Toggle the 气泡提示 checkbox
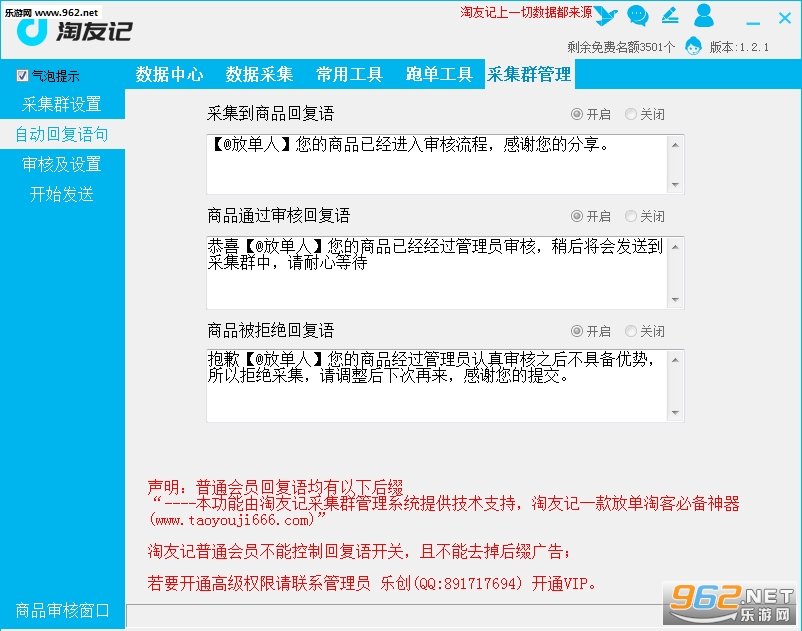 point(22,76)
